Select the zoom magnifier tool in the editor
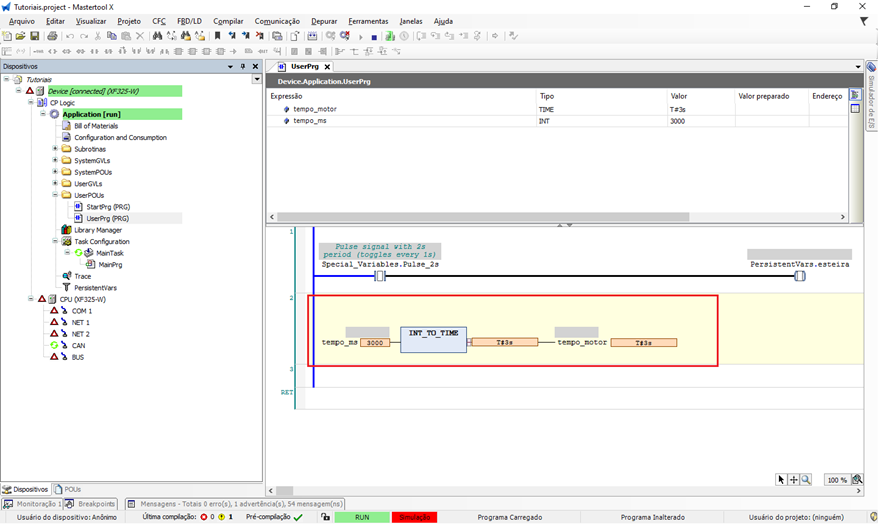The width and height of the screenshot is (885, 527). [x=806, y=480]
